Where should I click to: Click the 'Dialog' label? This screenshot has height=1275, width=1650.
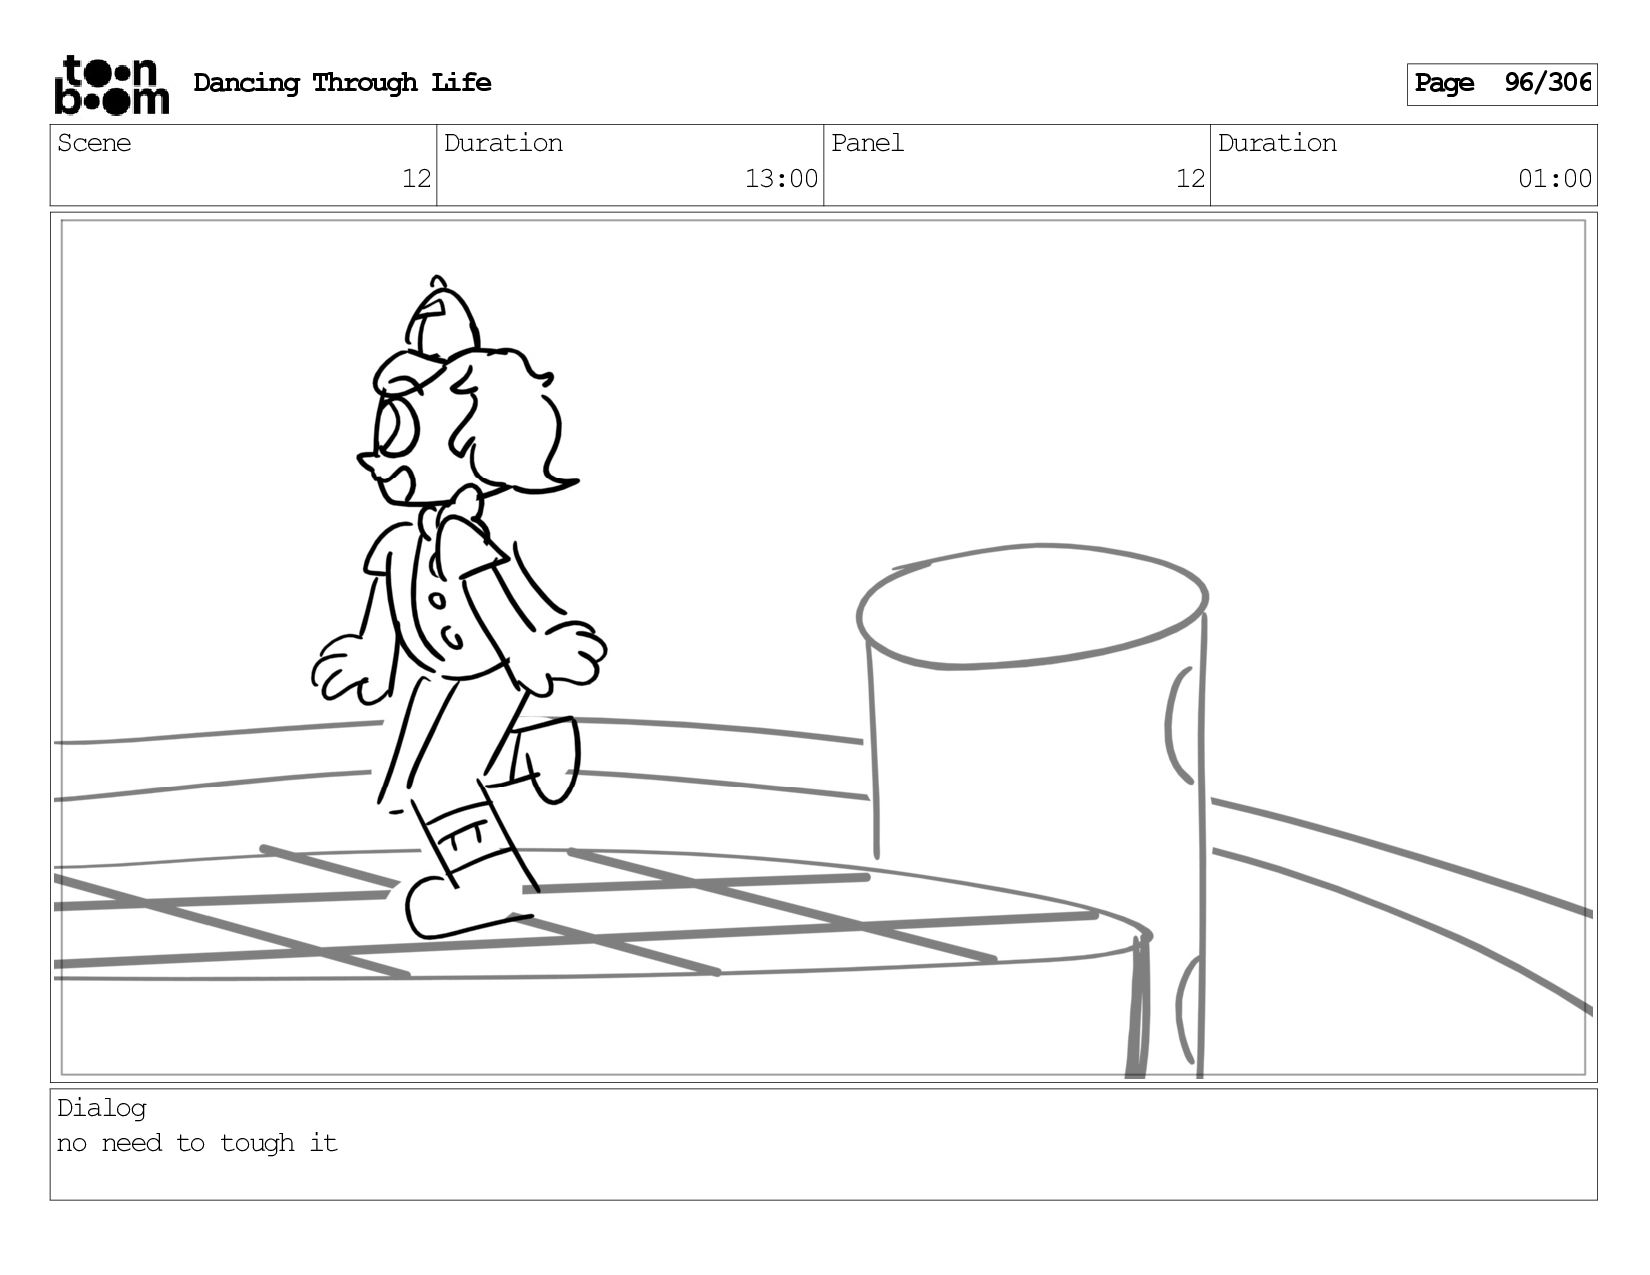102,1108
